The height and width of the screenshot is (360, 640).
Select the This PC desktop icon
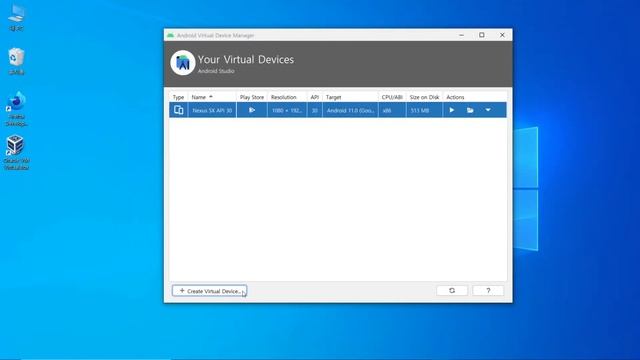pyautogui.click(x=16, y=18)
